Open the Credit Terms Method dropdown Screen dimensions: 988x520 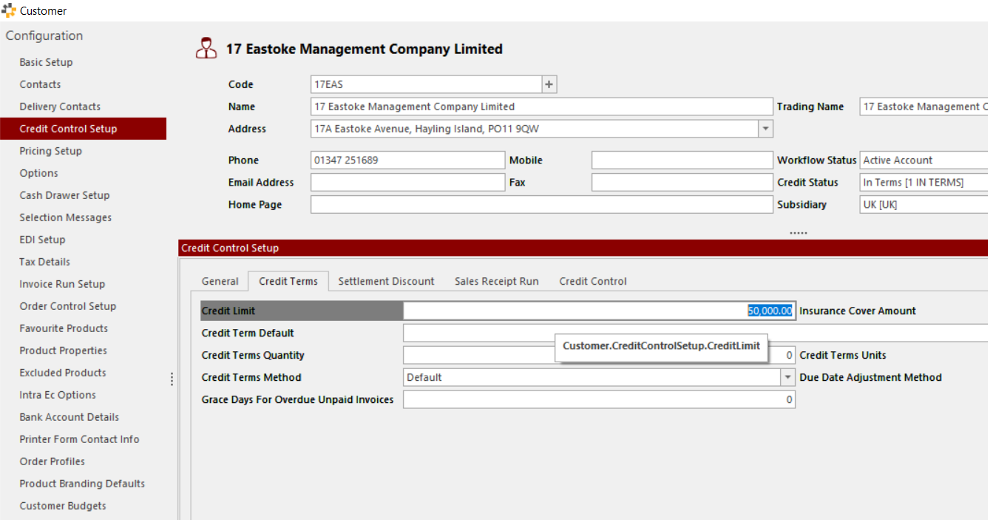click(x=787, y=378)
